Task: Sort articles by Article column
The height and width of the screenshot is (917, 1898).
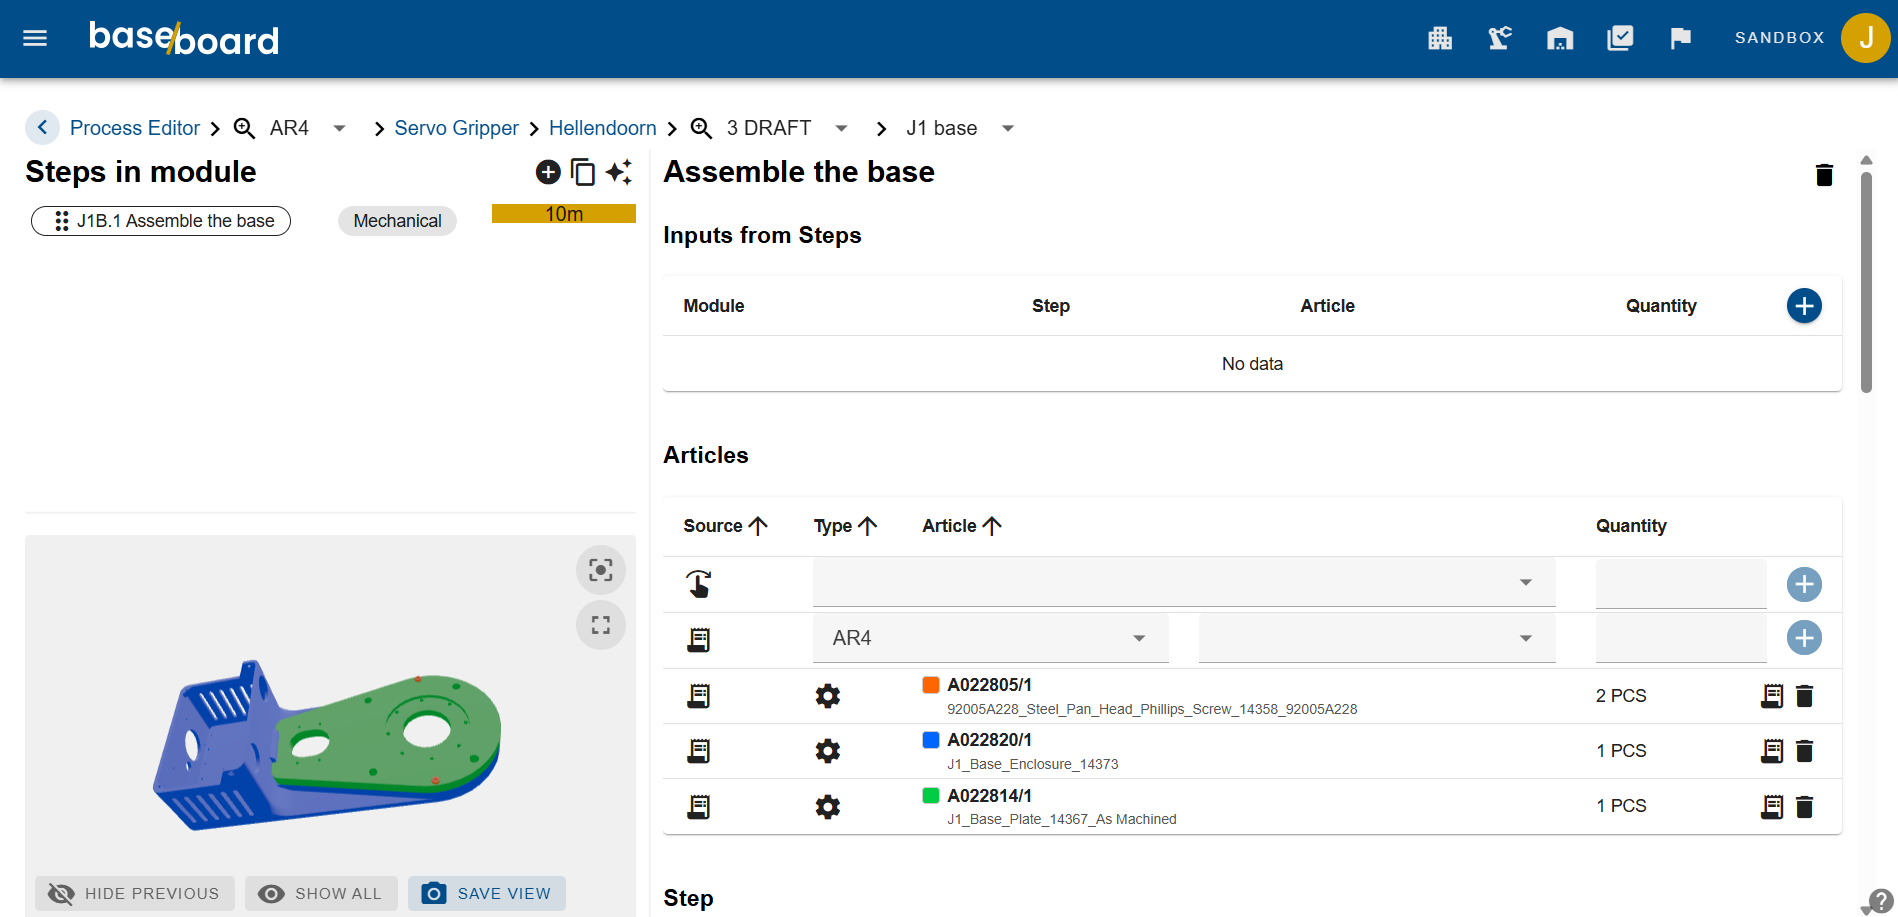Action: [x=962, y=526]
